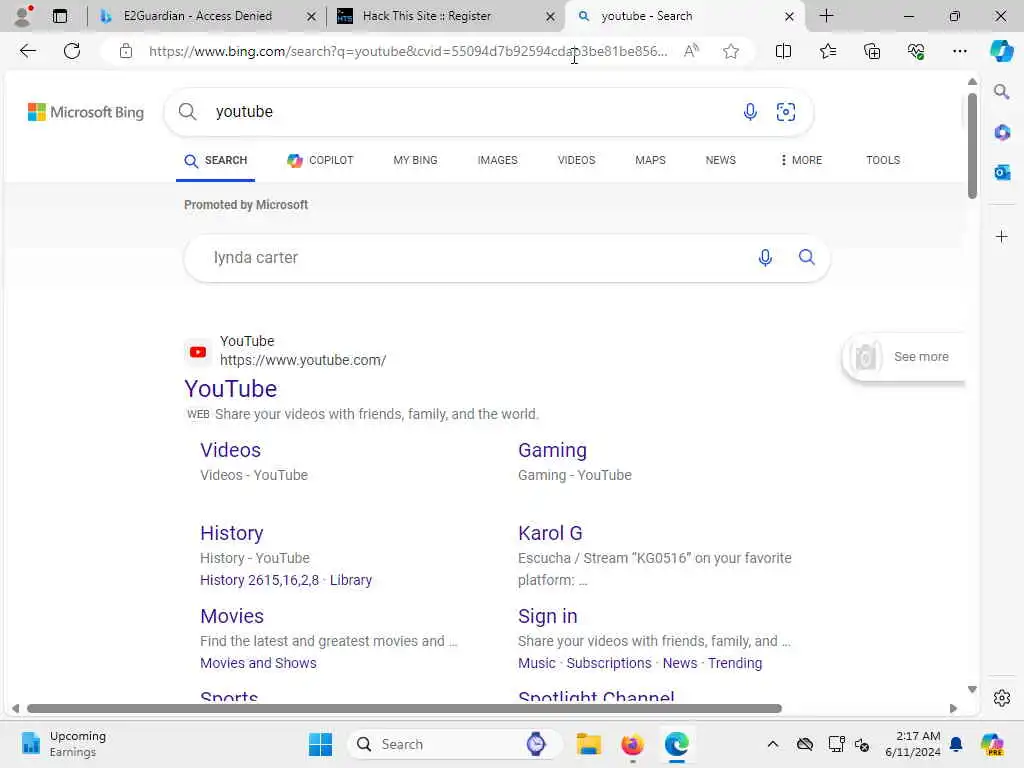Click the YouTube red favicon

(x=198, y=353)
